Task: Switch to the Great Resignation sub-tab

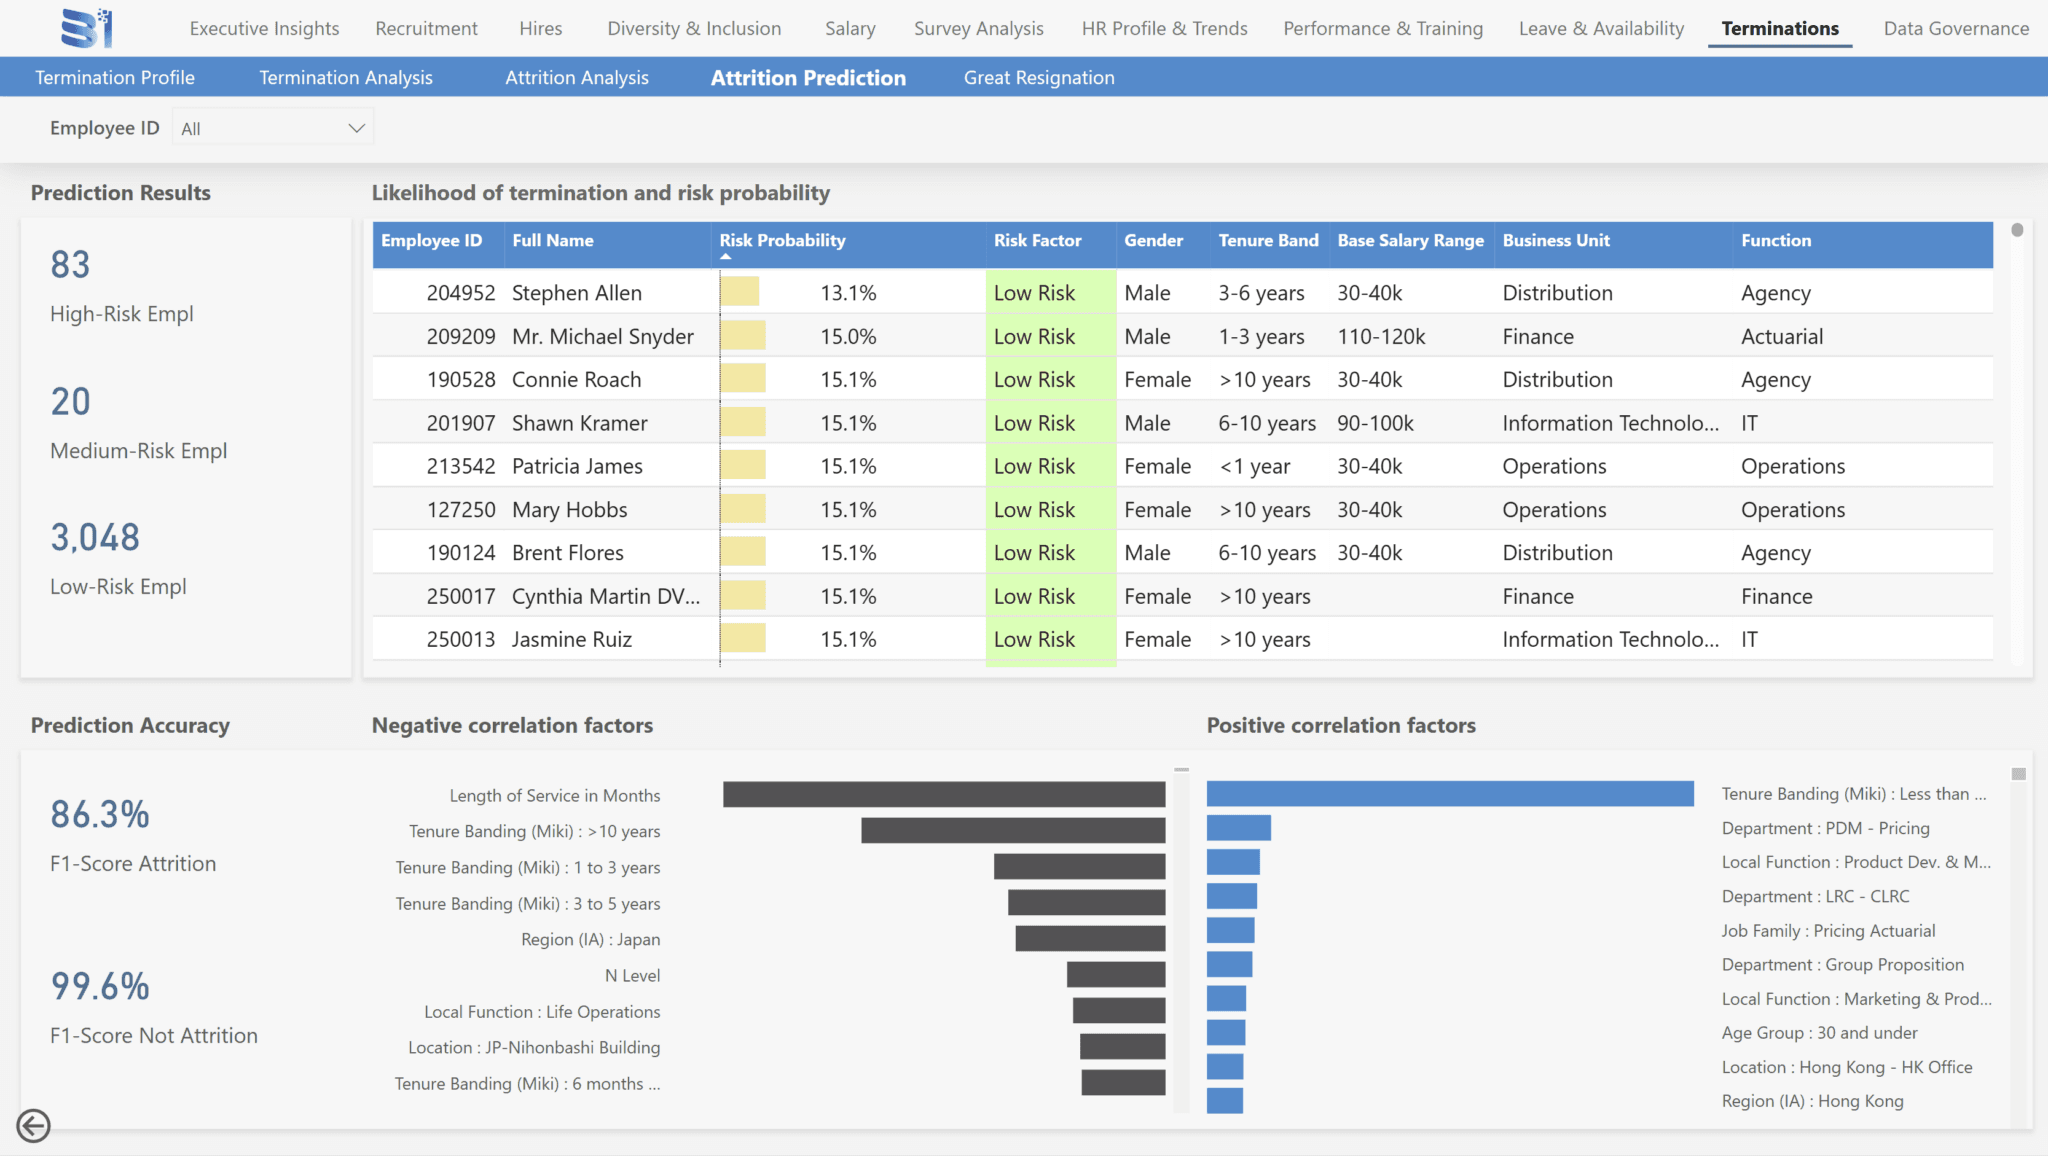Action: coord(1039,77)
